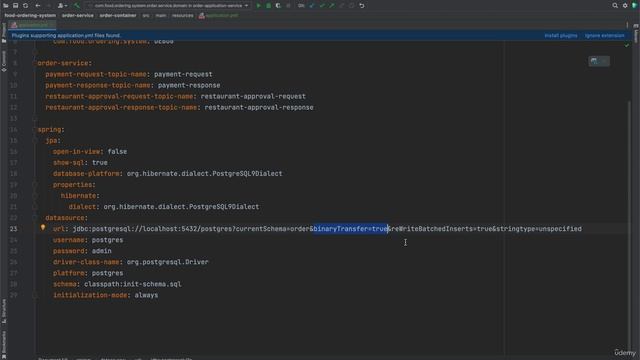This screenshot has height=360, width=640.
Task: Open IDE settings gear icon
Action: pos(625,6)
